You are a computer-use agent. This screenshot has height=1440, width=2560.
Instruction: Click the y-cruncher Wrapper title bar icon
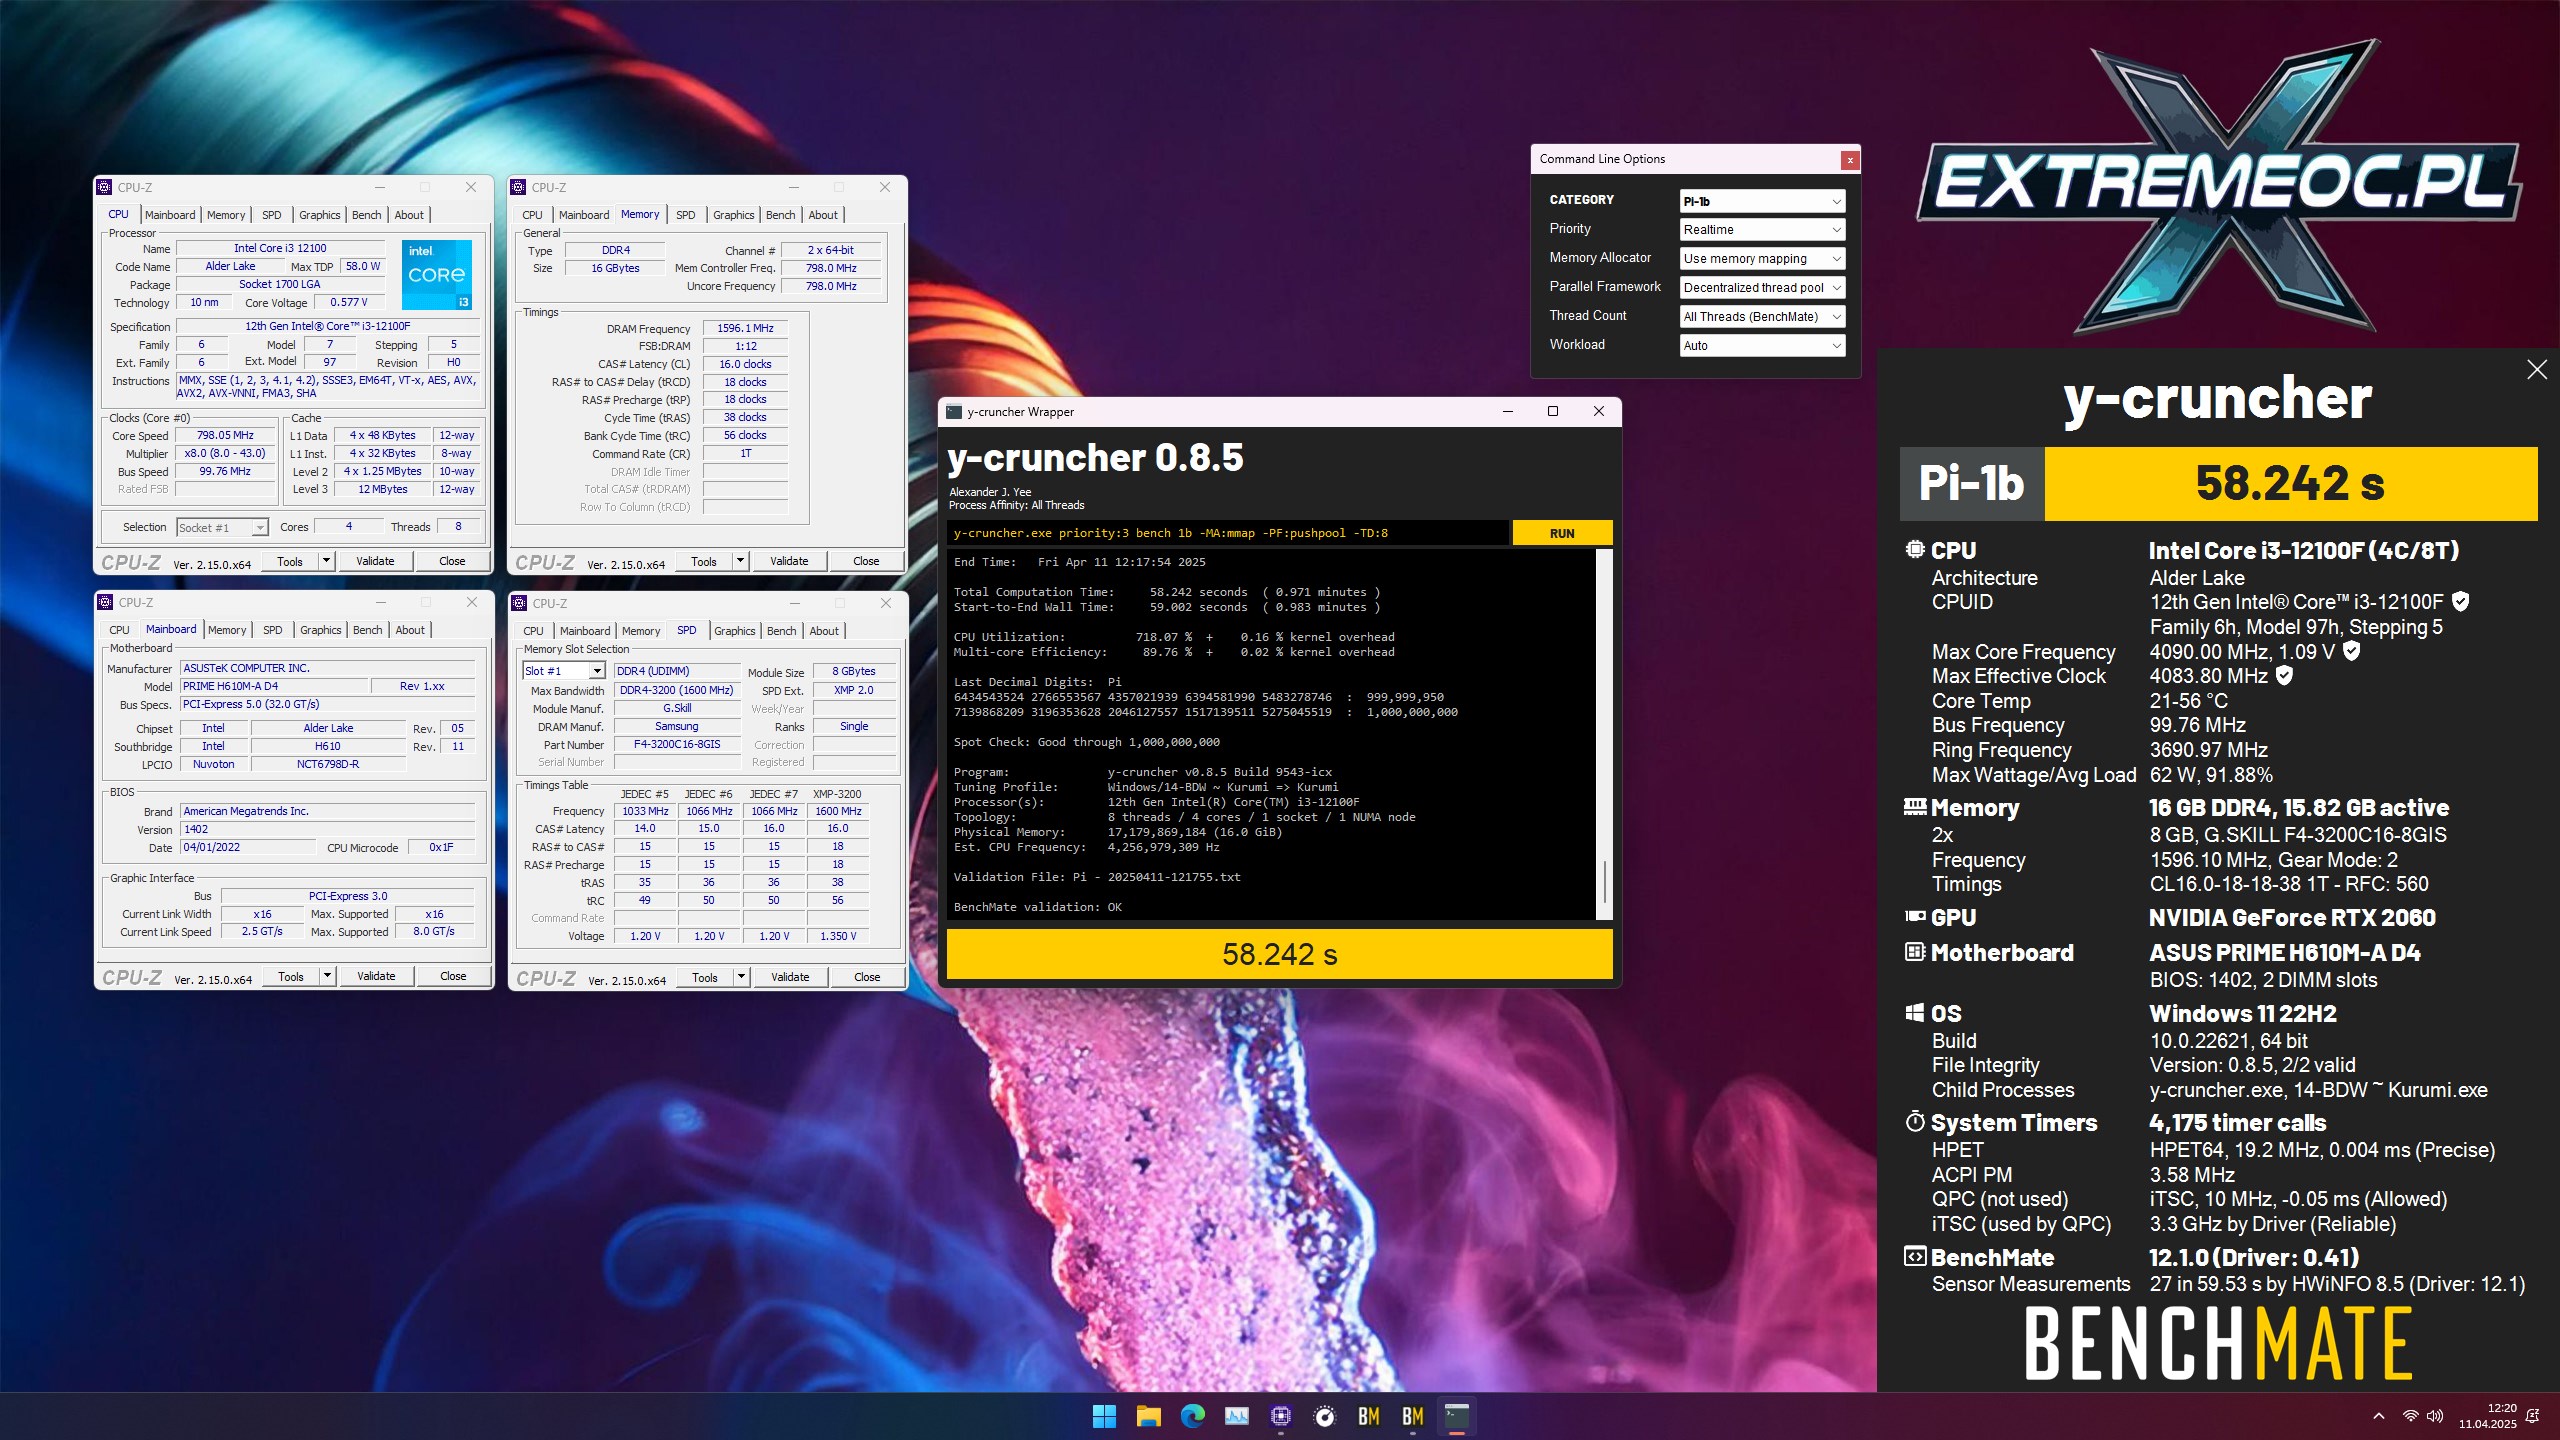coord(954,411)
